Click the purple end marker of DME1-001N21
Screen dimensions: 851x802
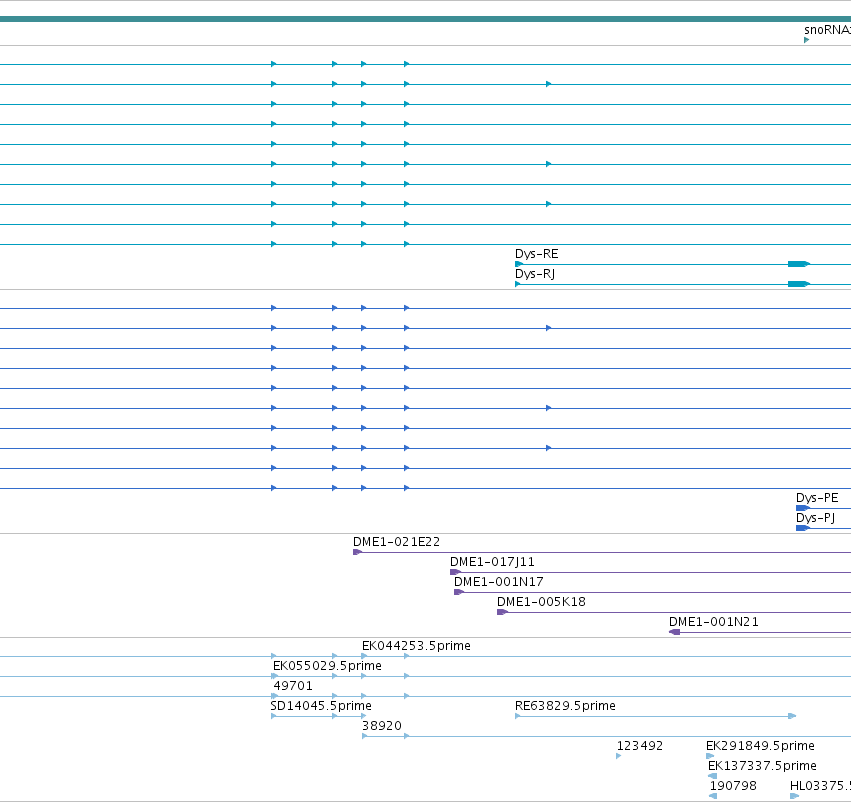tap(675, 632)
